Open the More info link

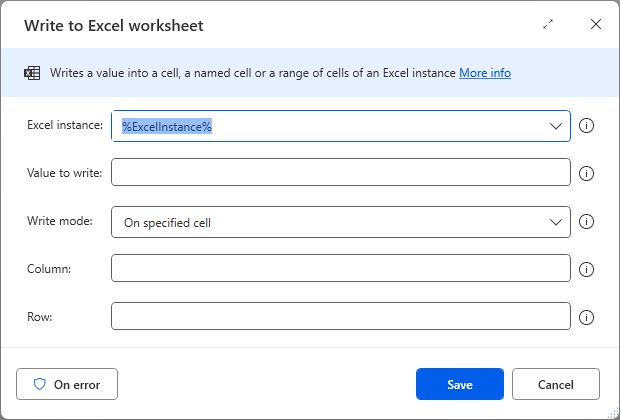pyautogui.click(x=485, y=73)
